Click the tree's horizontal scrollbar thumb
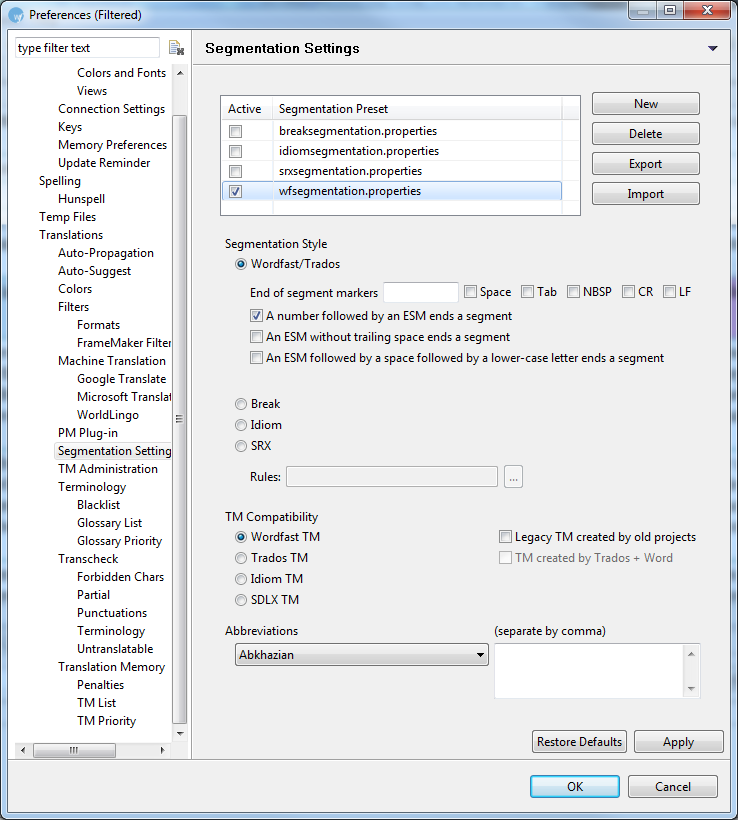The height and width of the screenshot is (820, 738). point(73,750)
